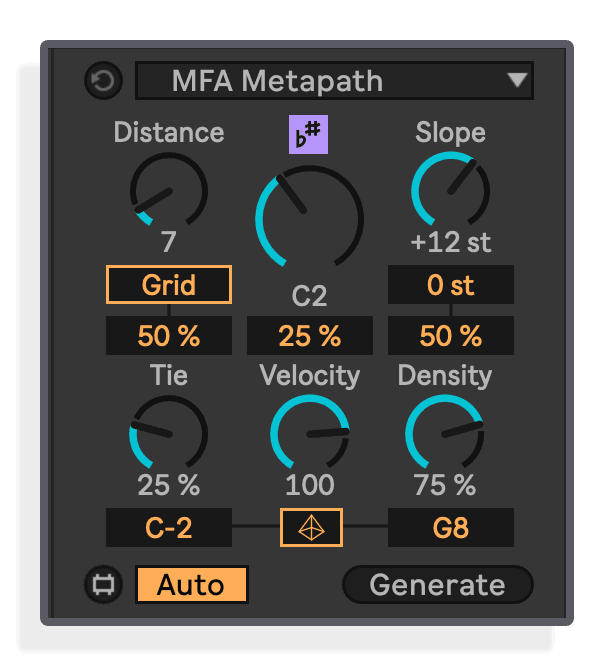Adjust the Distance knob
Viewport: 614px width, 666px height.
(169, 191)
